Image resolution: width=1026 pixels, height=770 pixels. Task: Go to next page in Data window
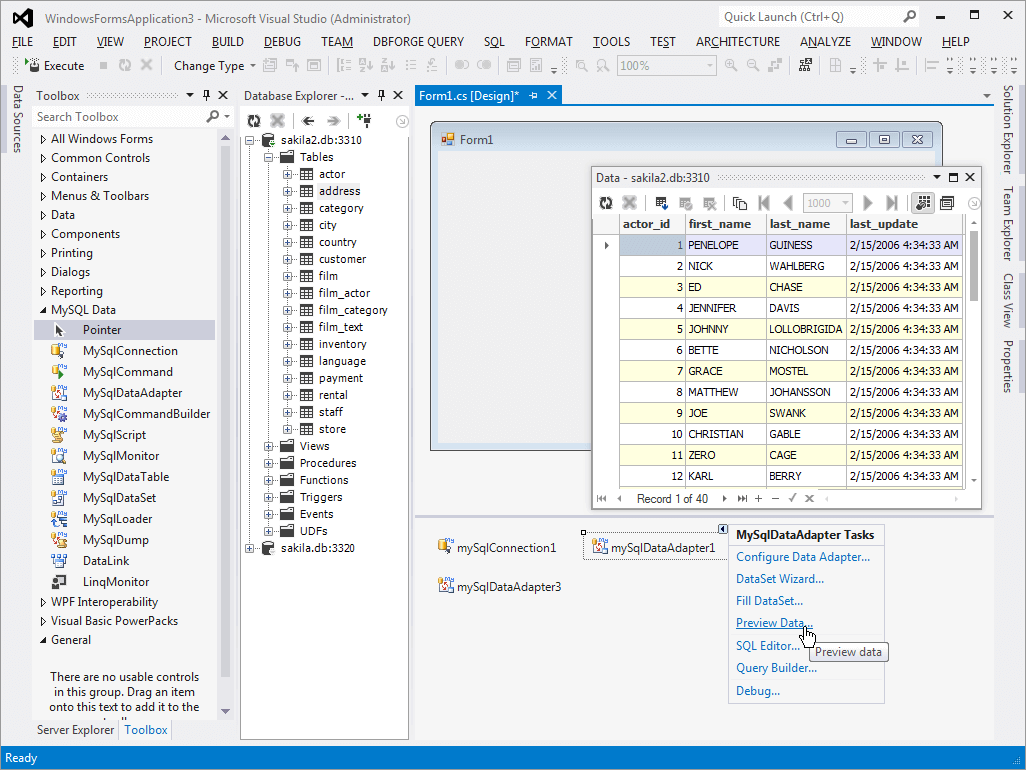click(x=868, y=203)
